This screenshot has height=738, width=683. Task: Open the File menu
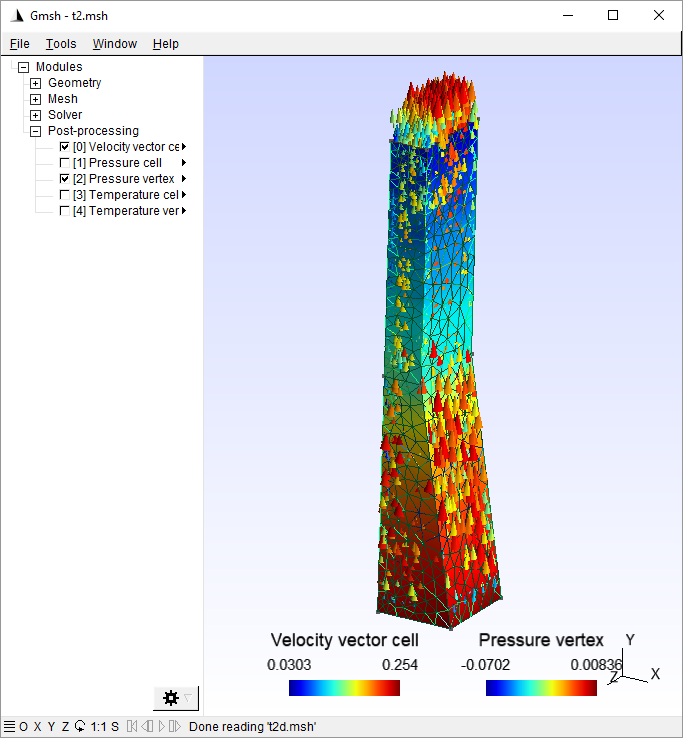[x=20, y=44]
